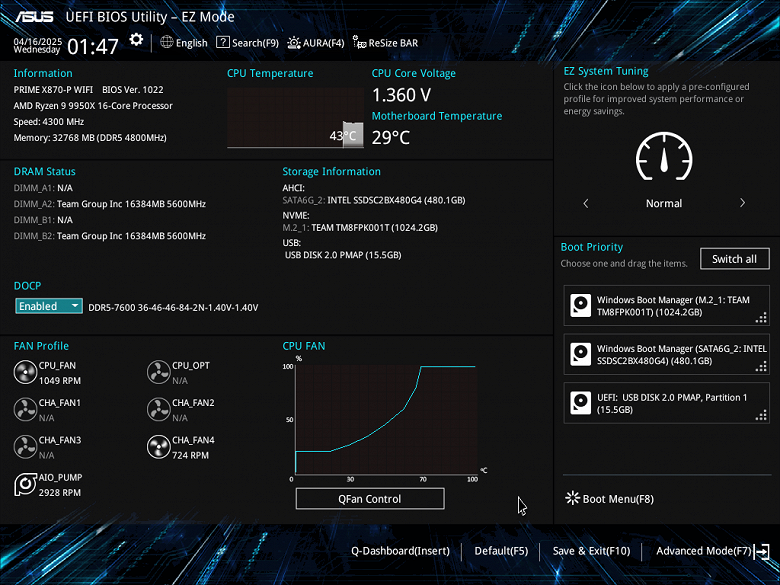
Task: Click the 1049 RPM CPU_FAN reading
Action: [x=60, y=381]
